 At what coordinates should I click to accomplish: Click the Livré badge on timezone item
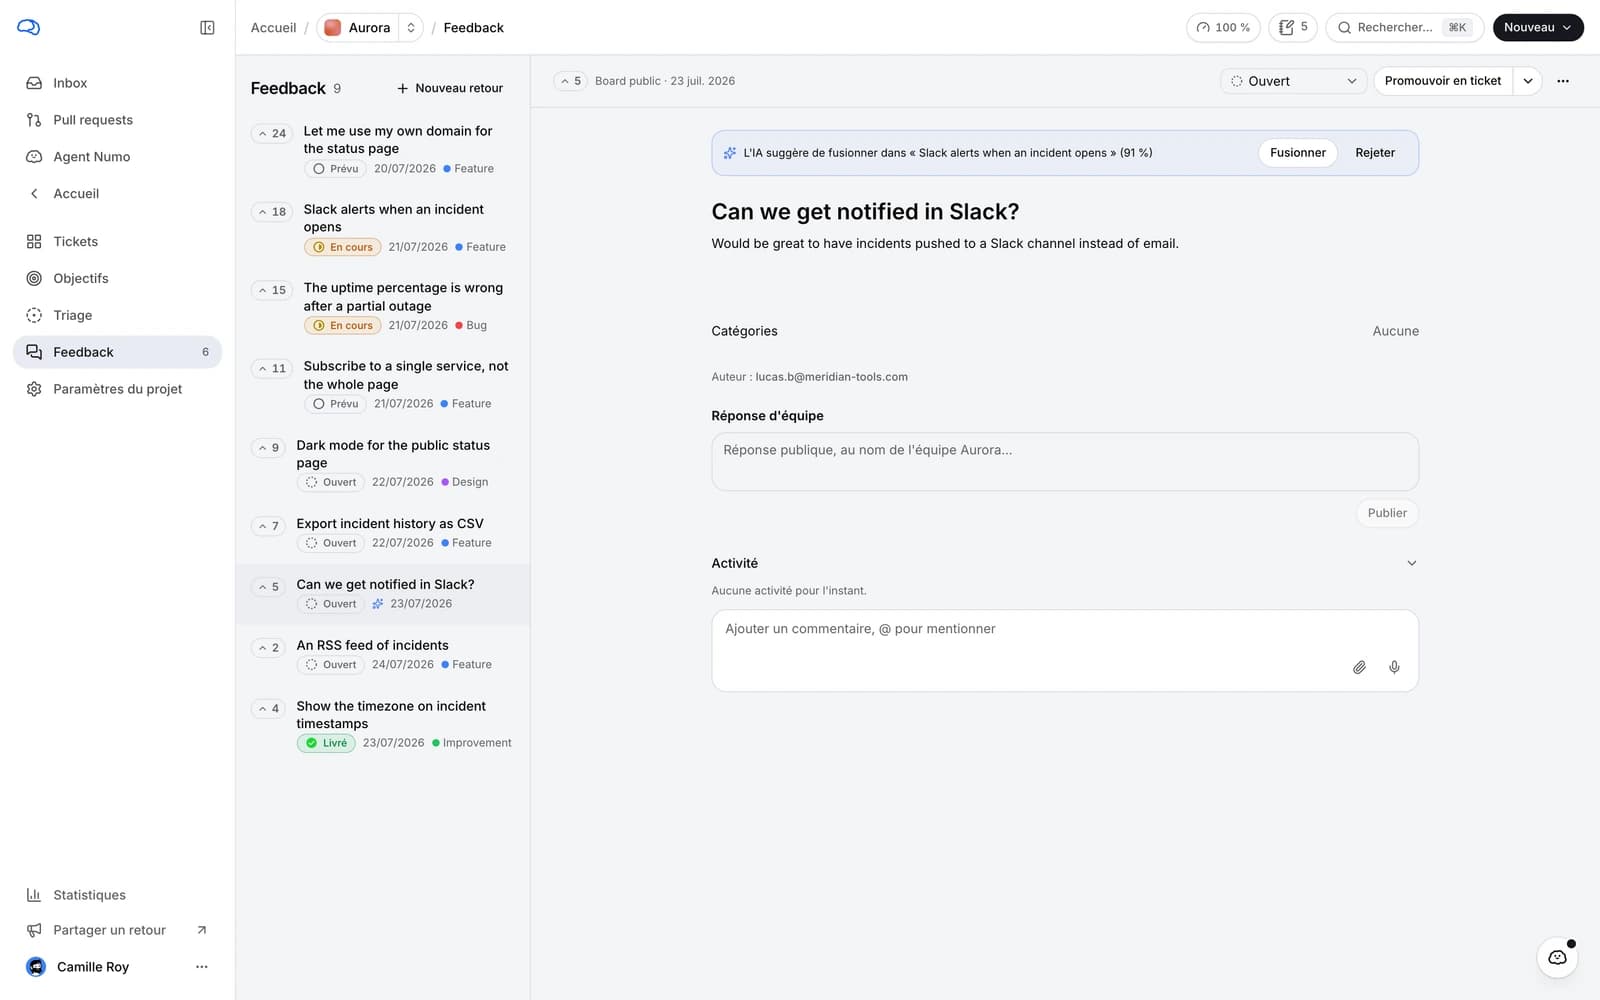click(x=326, y=743)
